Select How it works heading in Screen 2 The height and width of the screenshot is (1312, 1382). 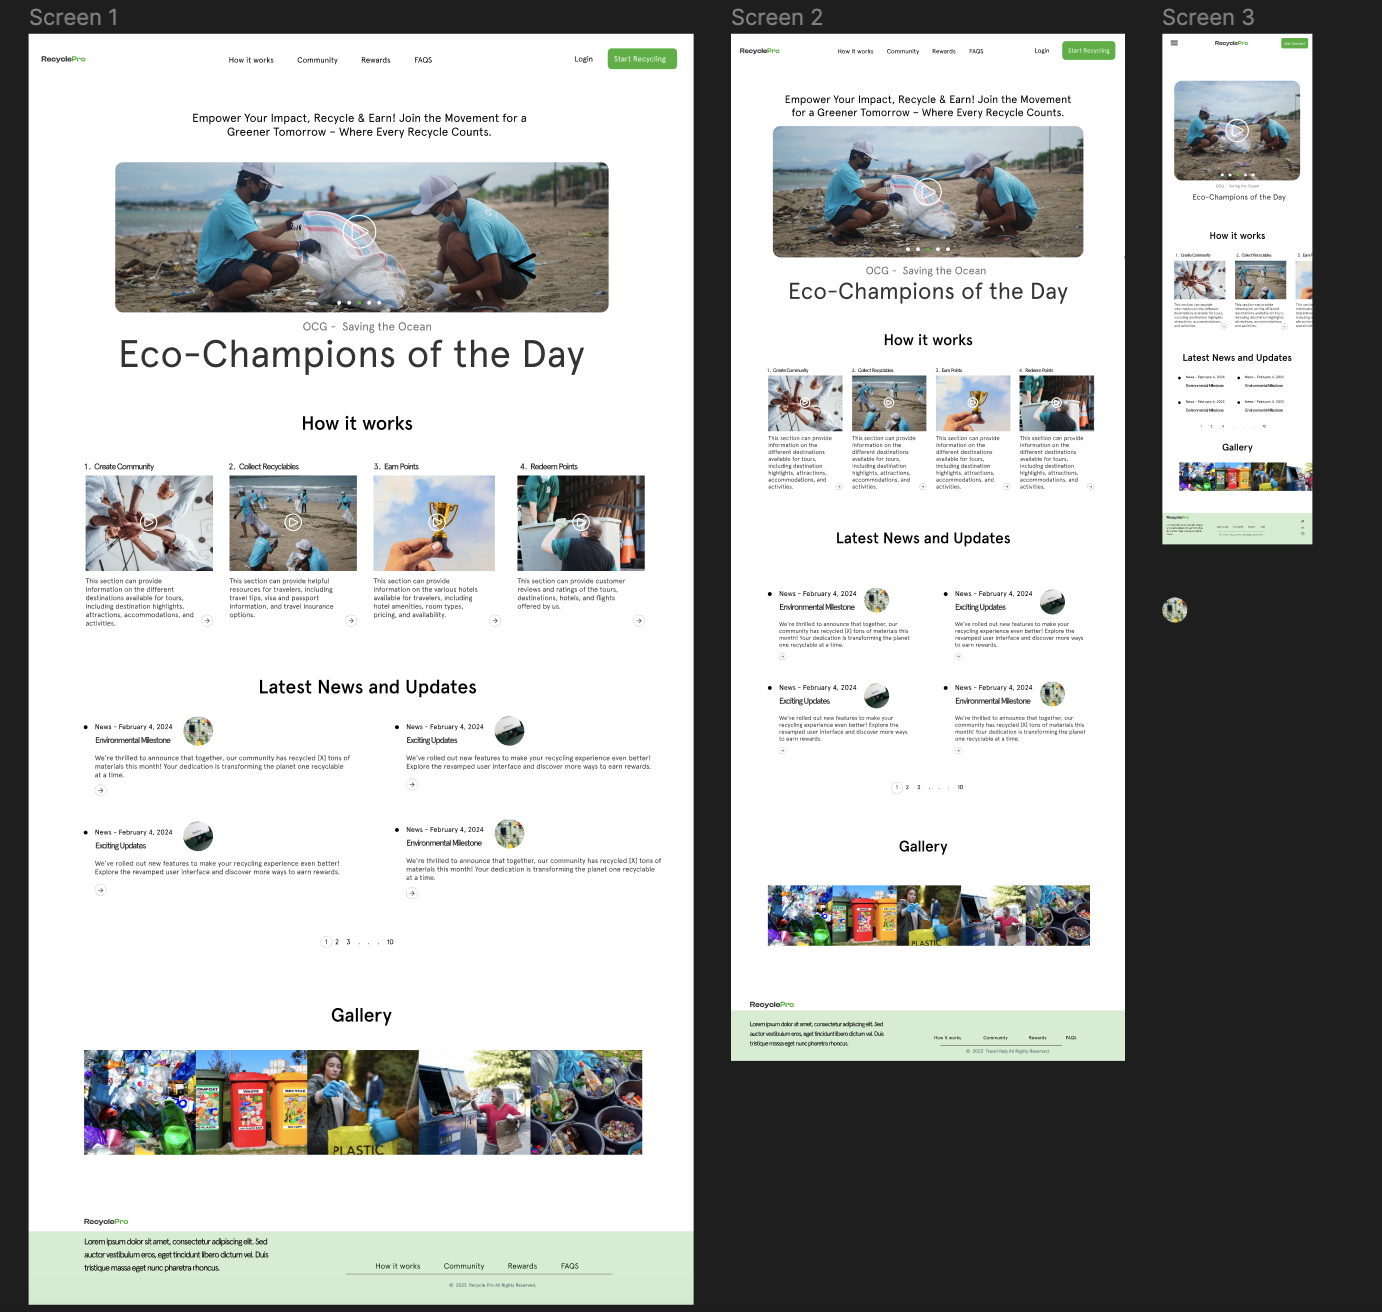point(928,340)
